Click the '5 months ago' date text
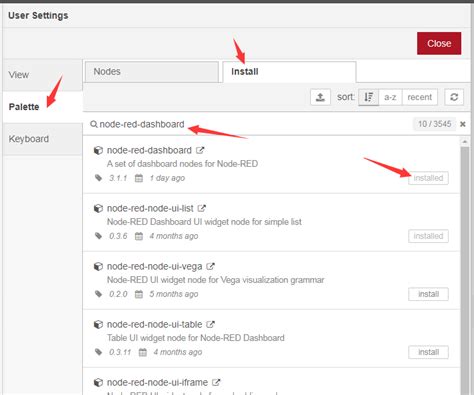The width and height of the screenshot is (474, 395). click(x=174, y=294)
